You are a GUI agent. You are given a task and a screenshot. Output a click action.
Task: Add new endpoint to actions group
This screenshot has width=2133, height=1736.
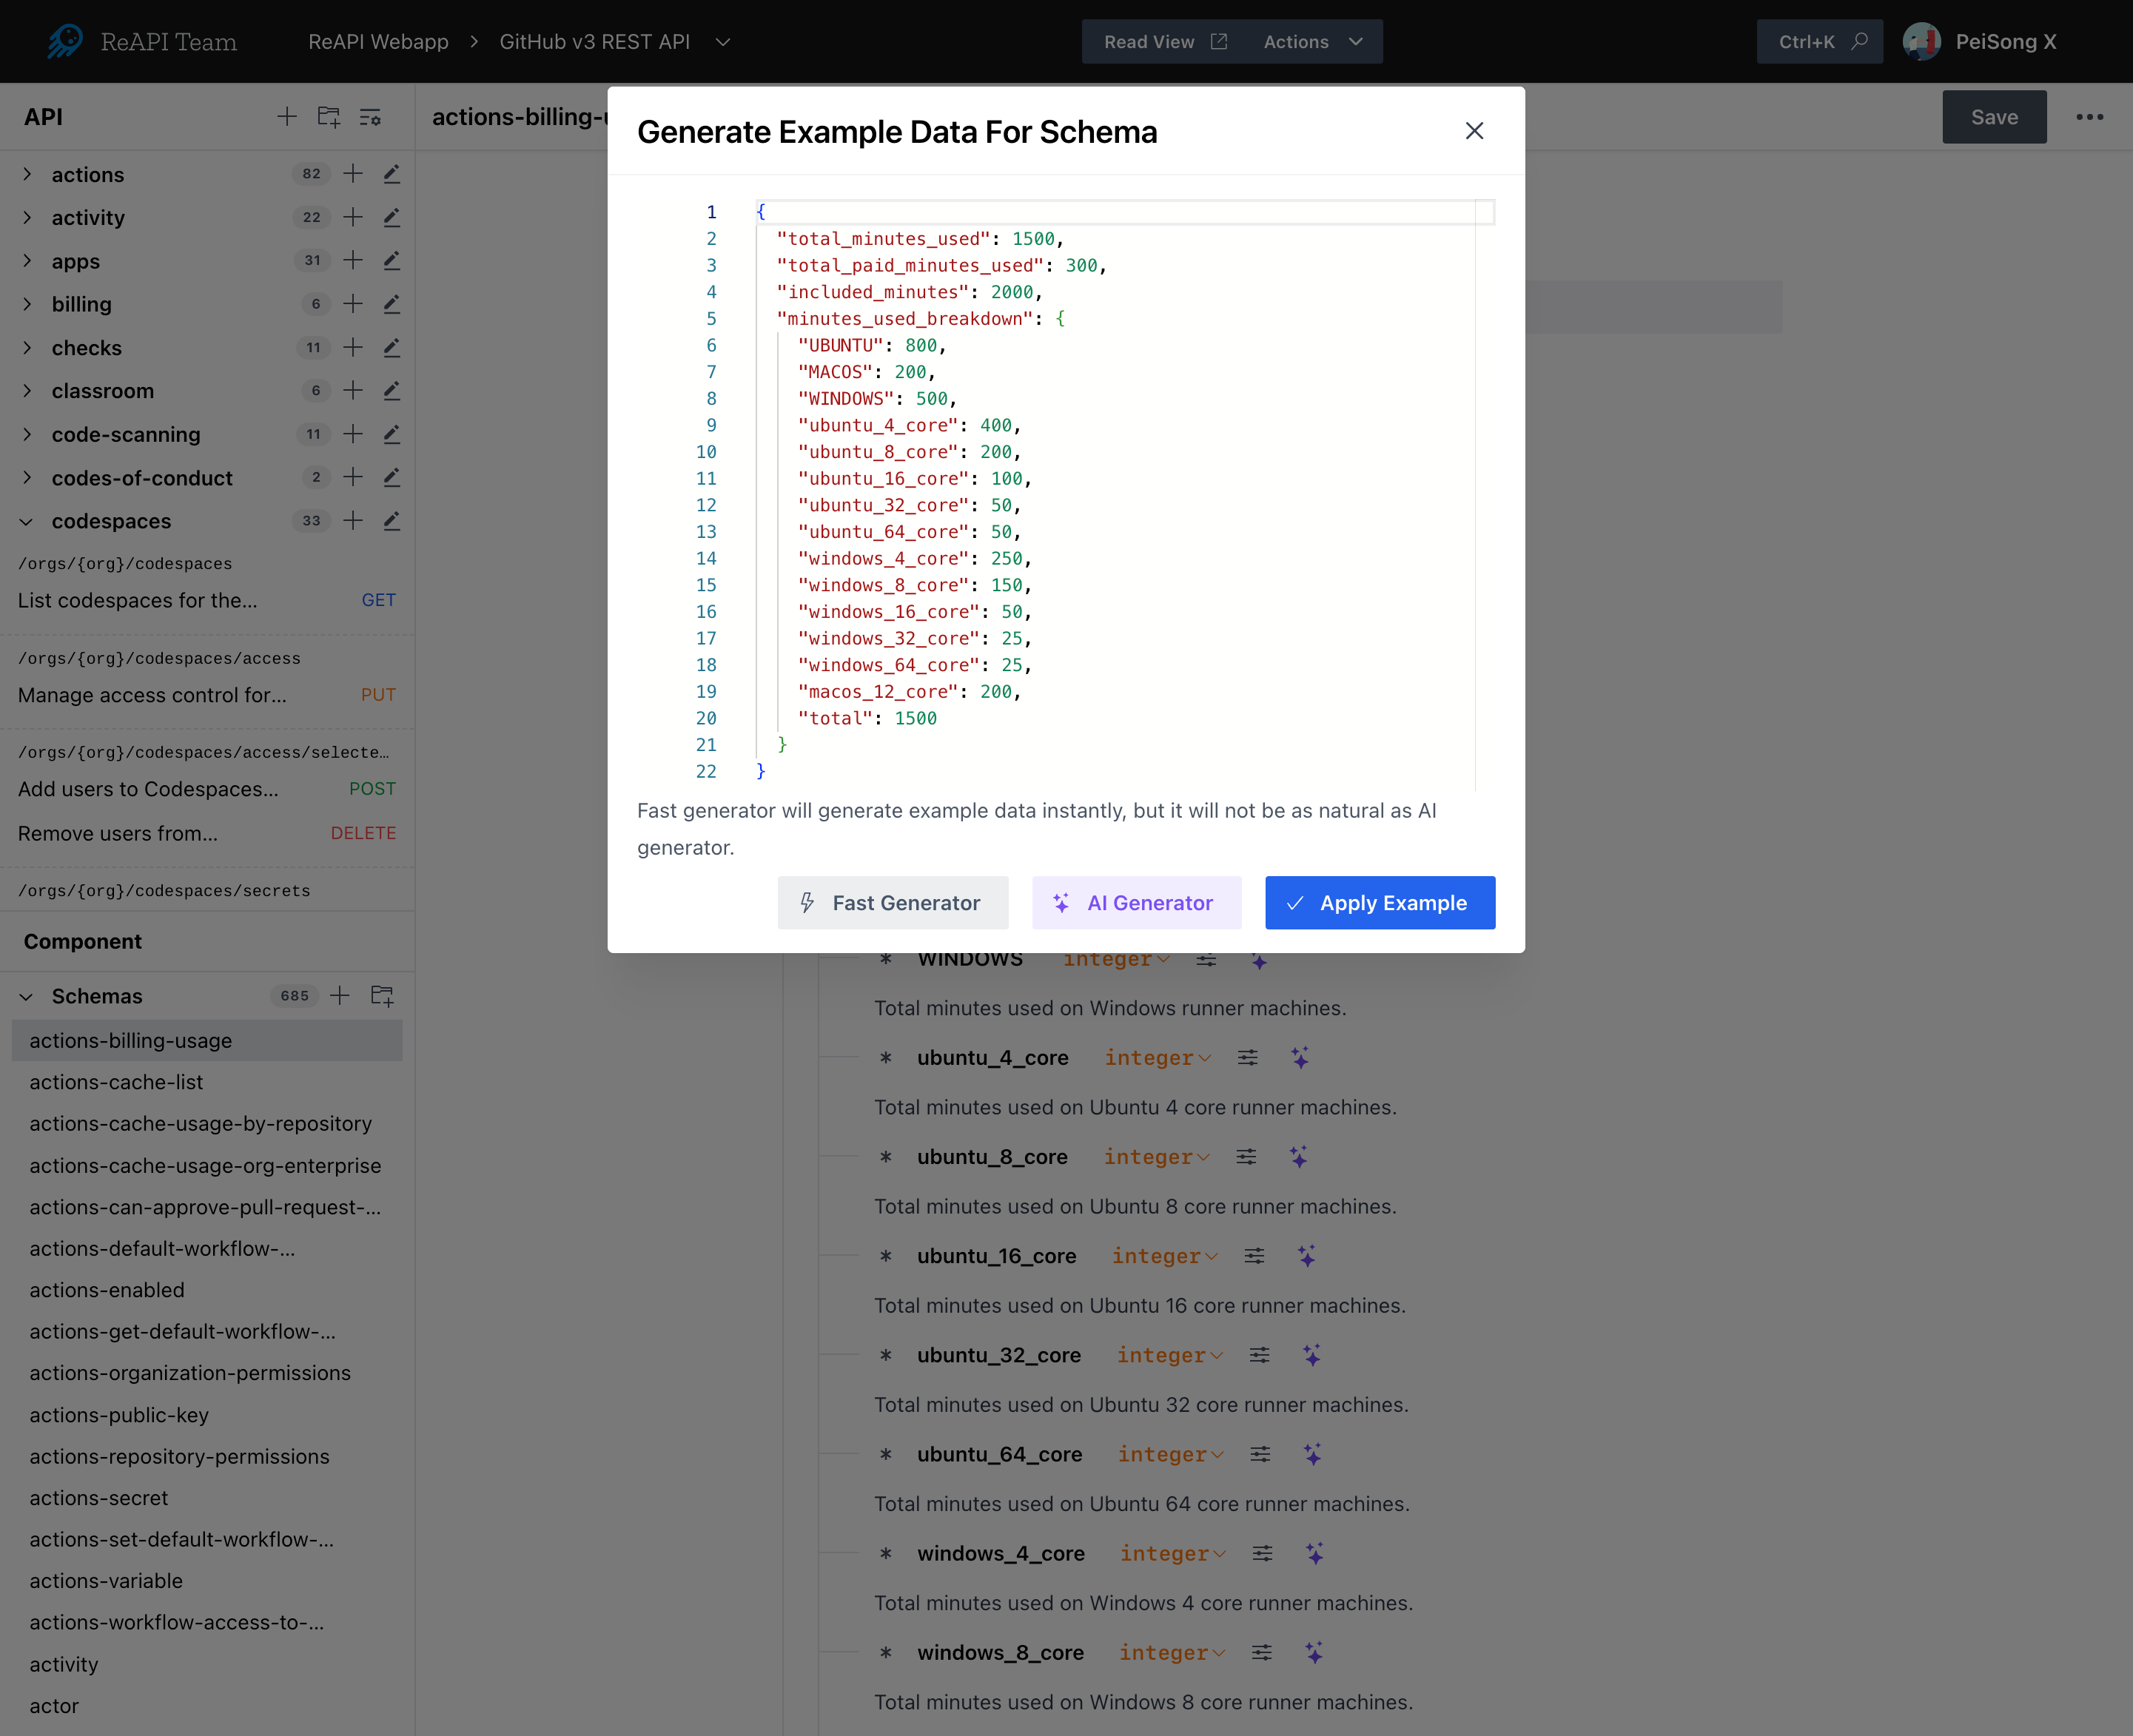click(x=353, y=174)
